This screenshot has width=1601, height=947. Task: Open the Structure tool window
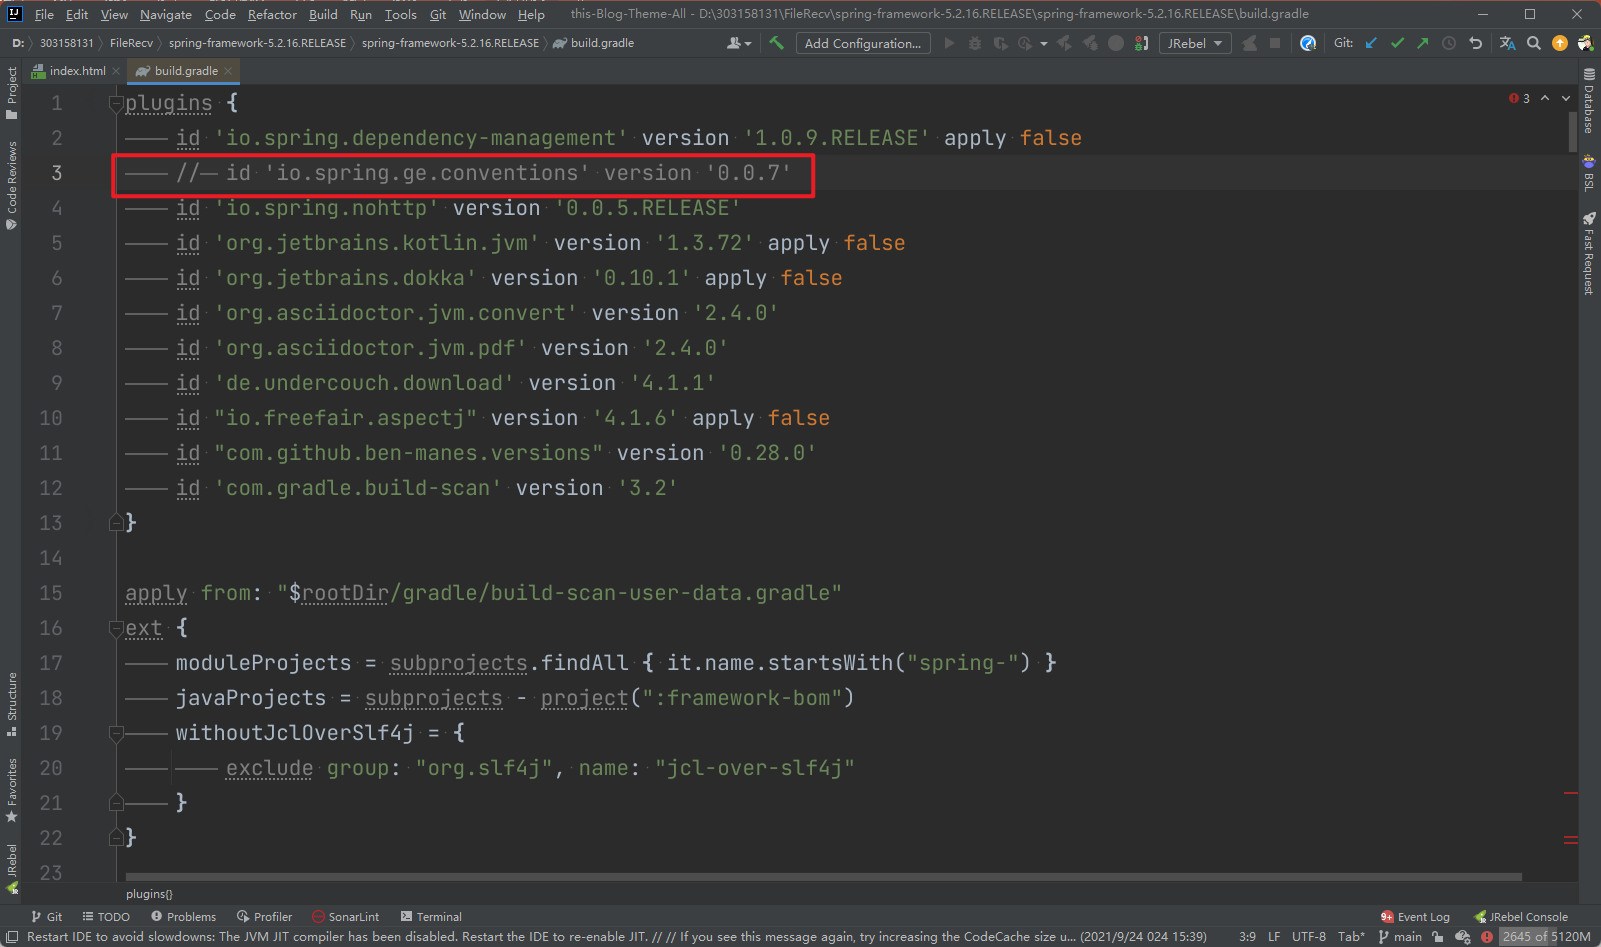click(11, 704)
